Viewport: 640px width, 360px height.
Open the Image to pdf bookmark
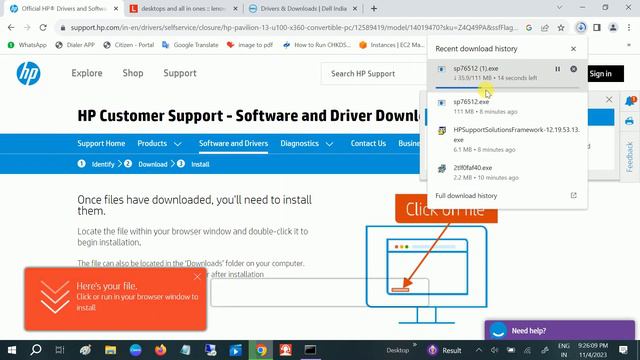coord(250,45)
